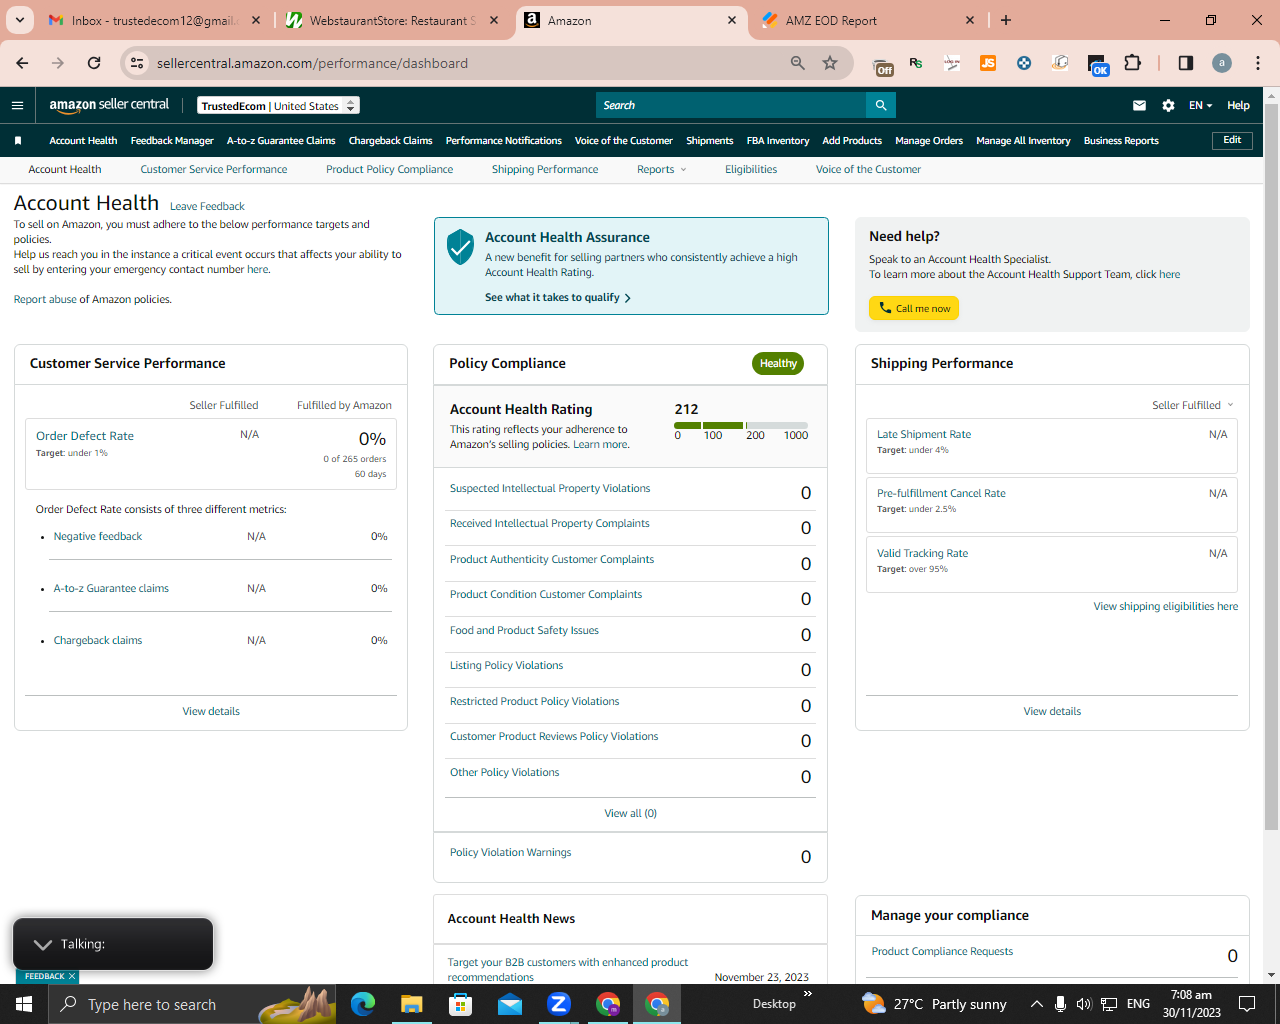Launch Microsoft Edge from the taskbar
The width and height of the screenshot is (1280, 1024).
tap(363, 1004)
